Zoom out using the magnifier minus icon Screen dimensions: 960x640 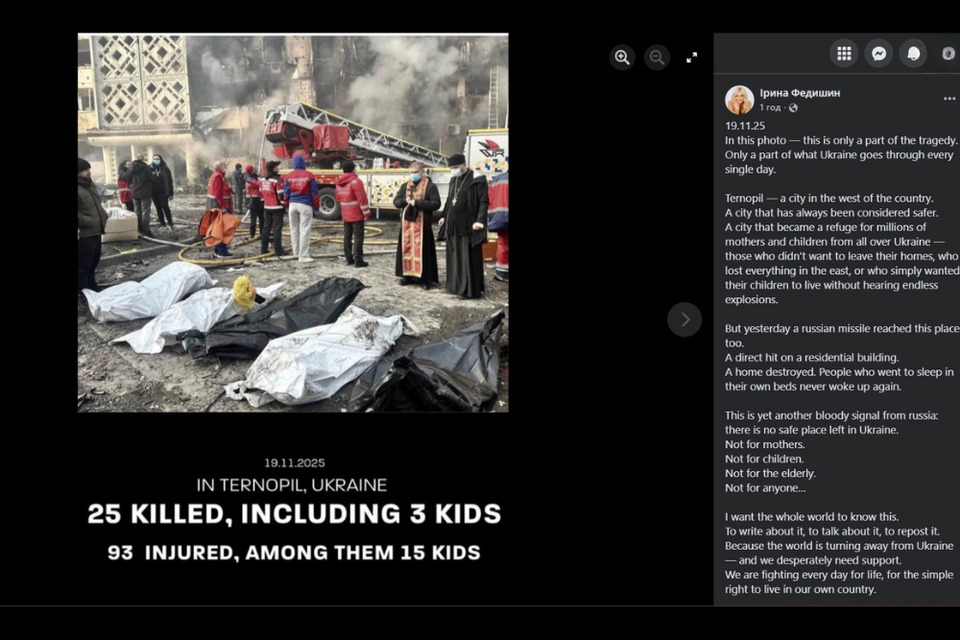[x=657, y=58]
